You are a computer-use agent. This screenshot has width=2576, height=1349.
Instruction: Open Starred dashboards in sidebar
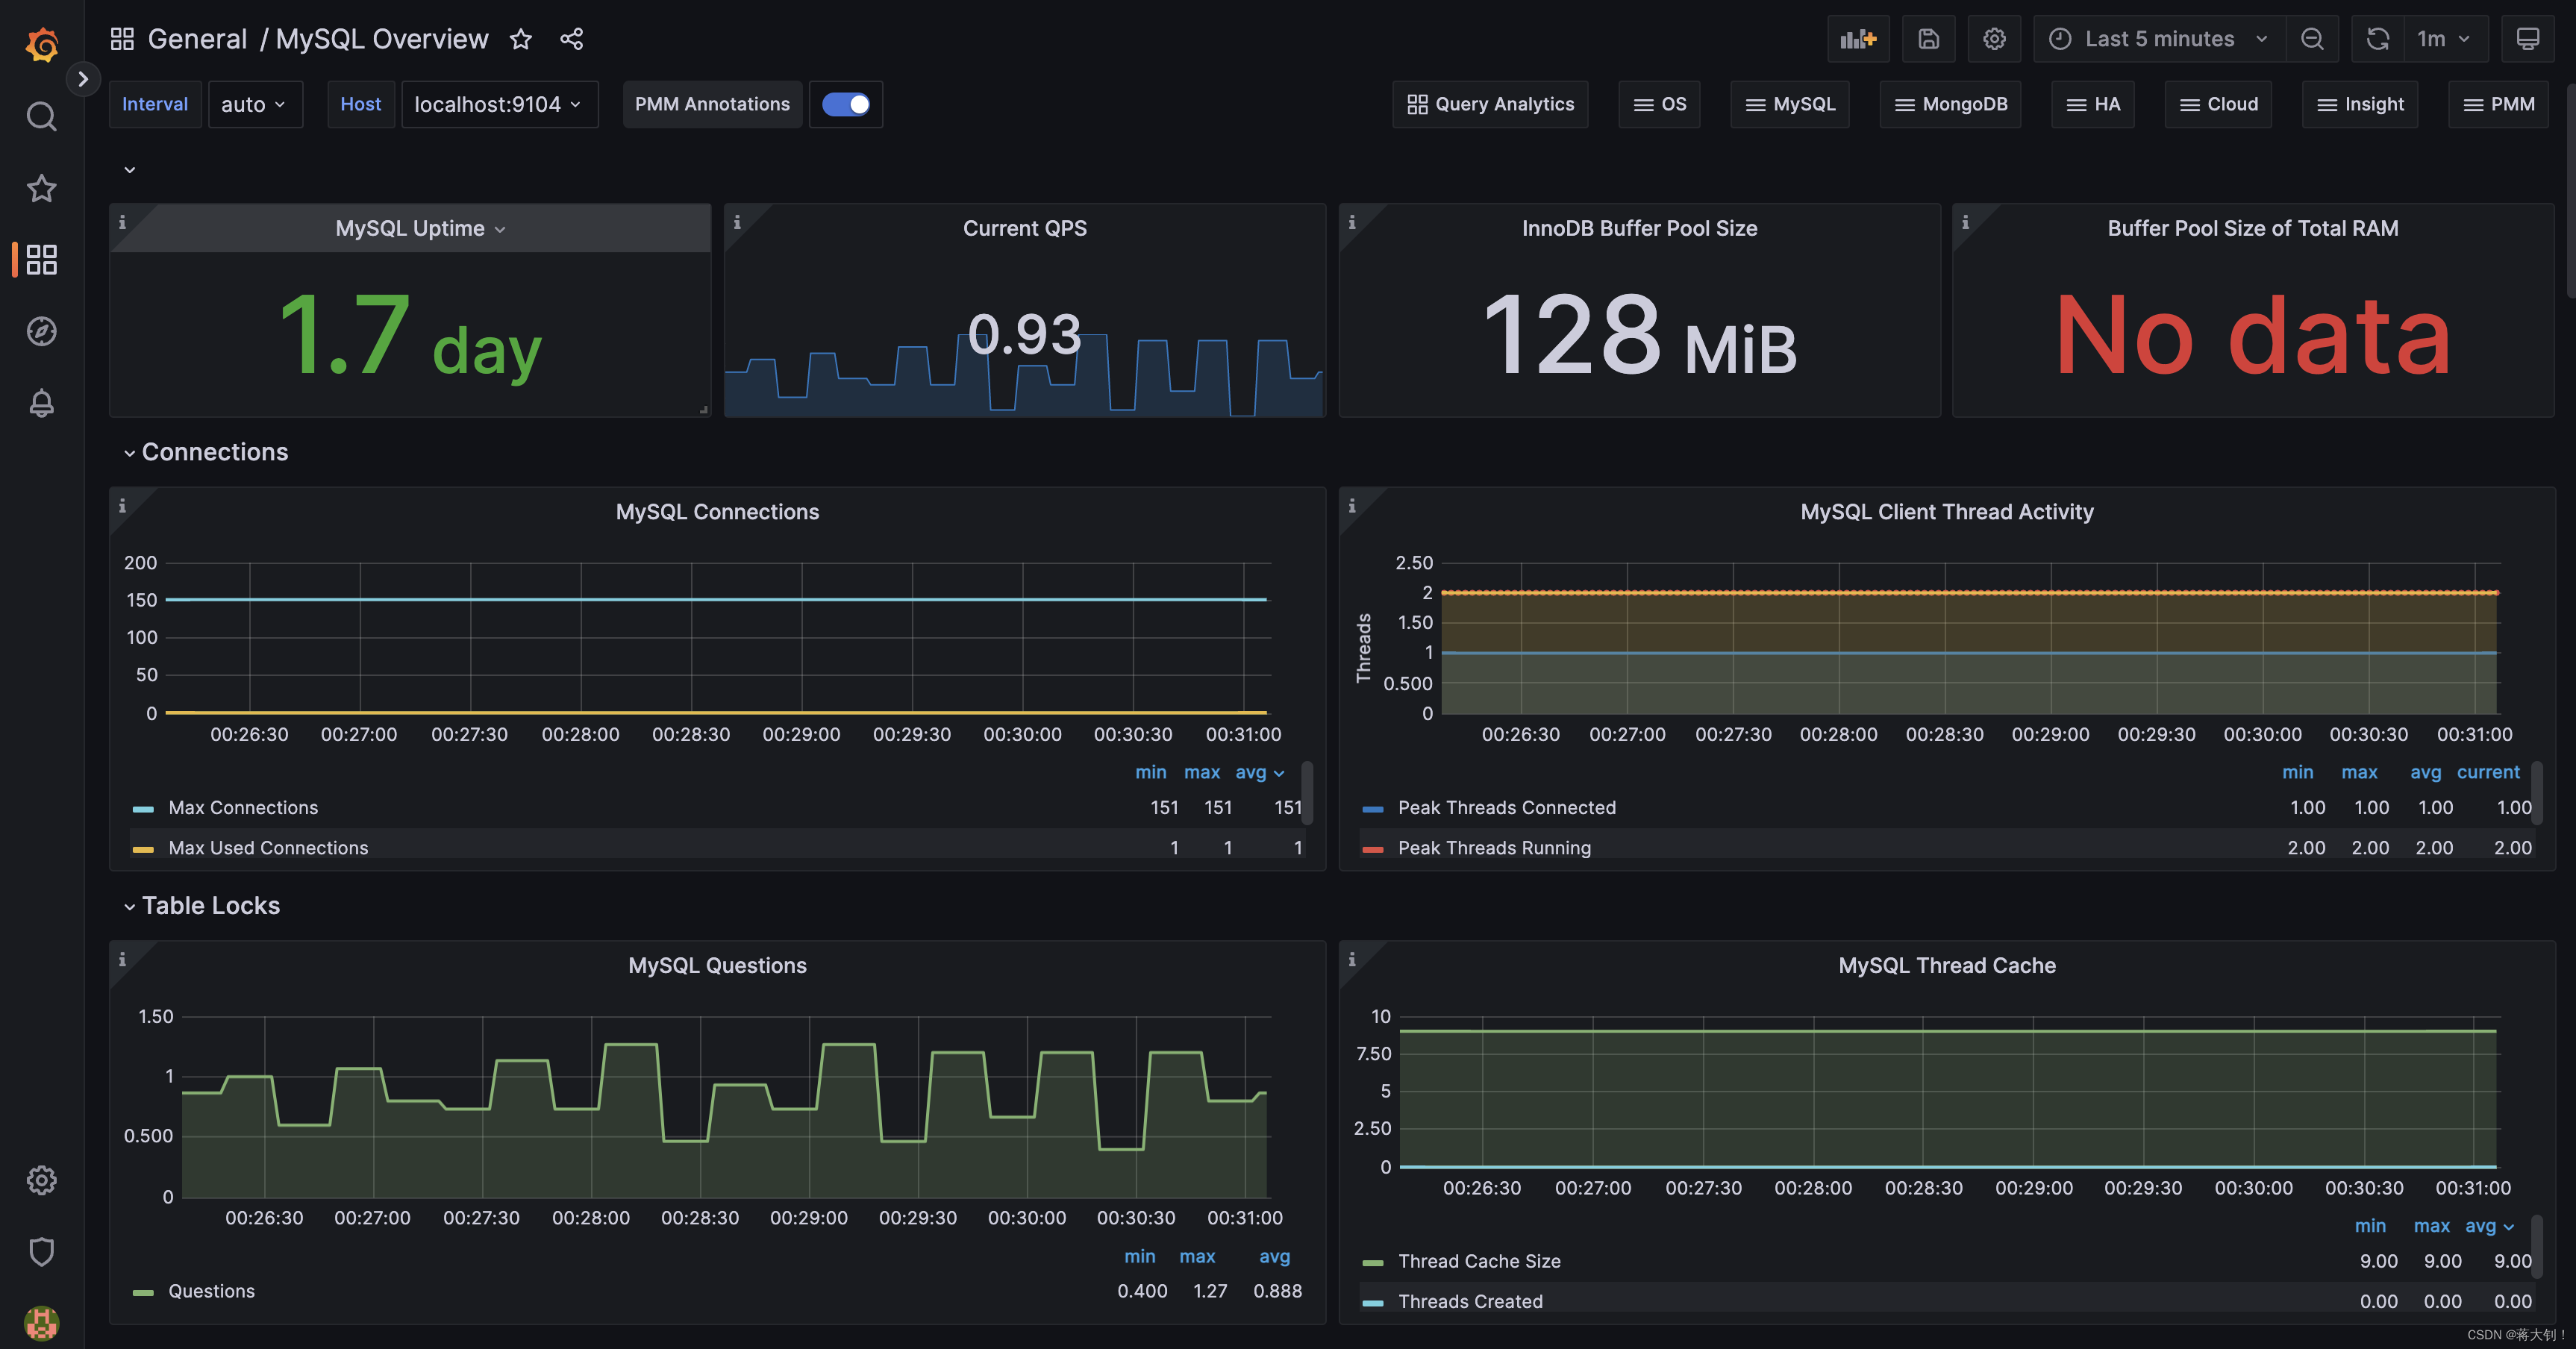tap(41, 188)
